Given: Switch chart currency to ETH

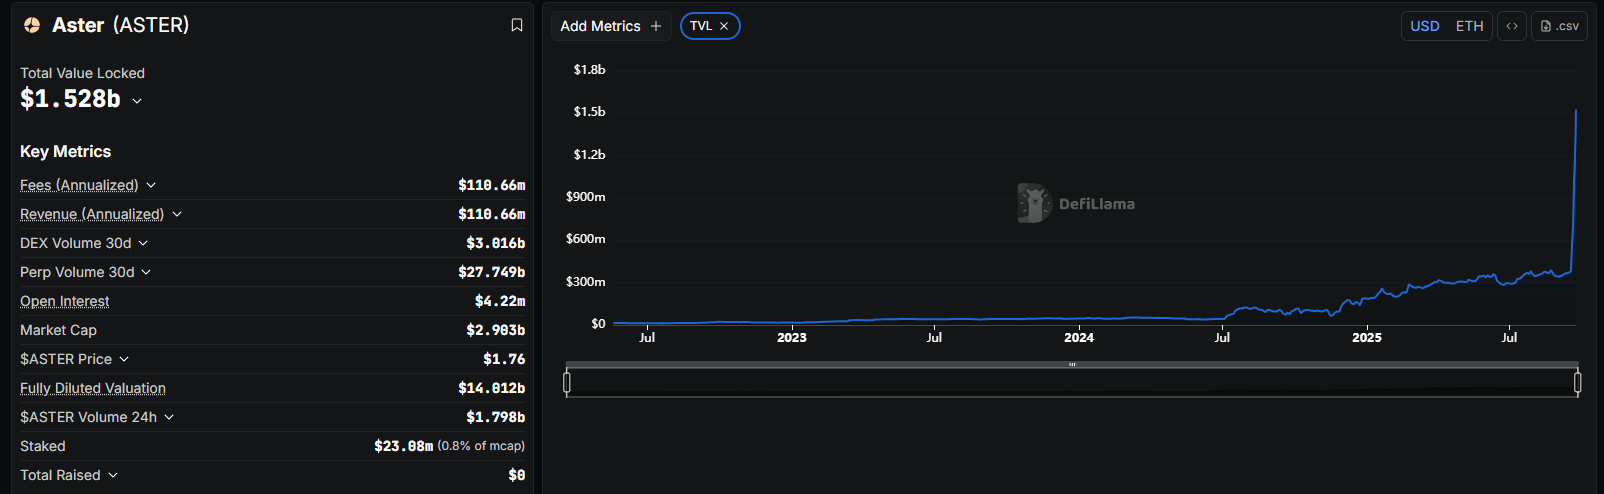Looking at the screenshot, I should (1469, 26).
